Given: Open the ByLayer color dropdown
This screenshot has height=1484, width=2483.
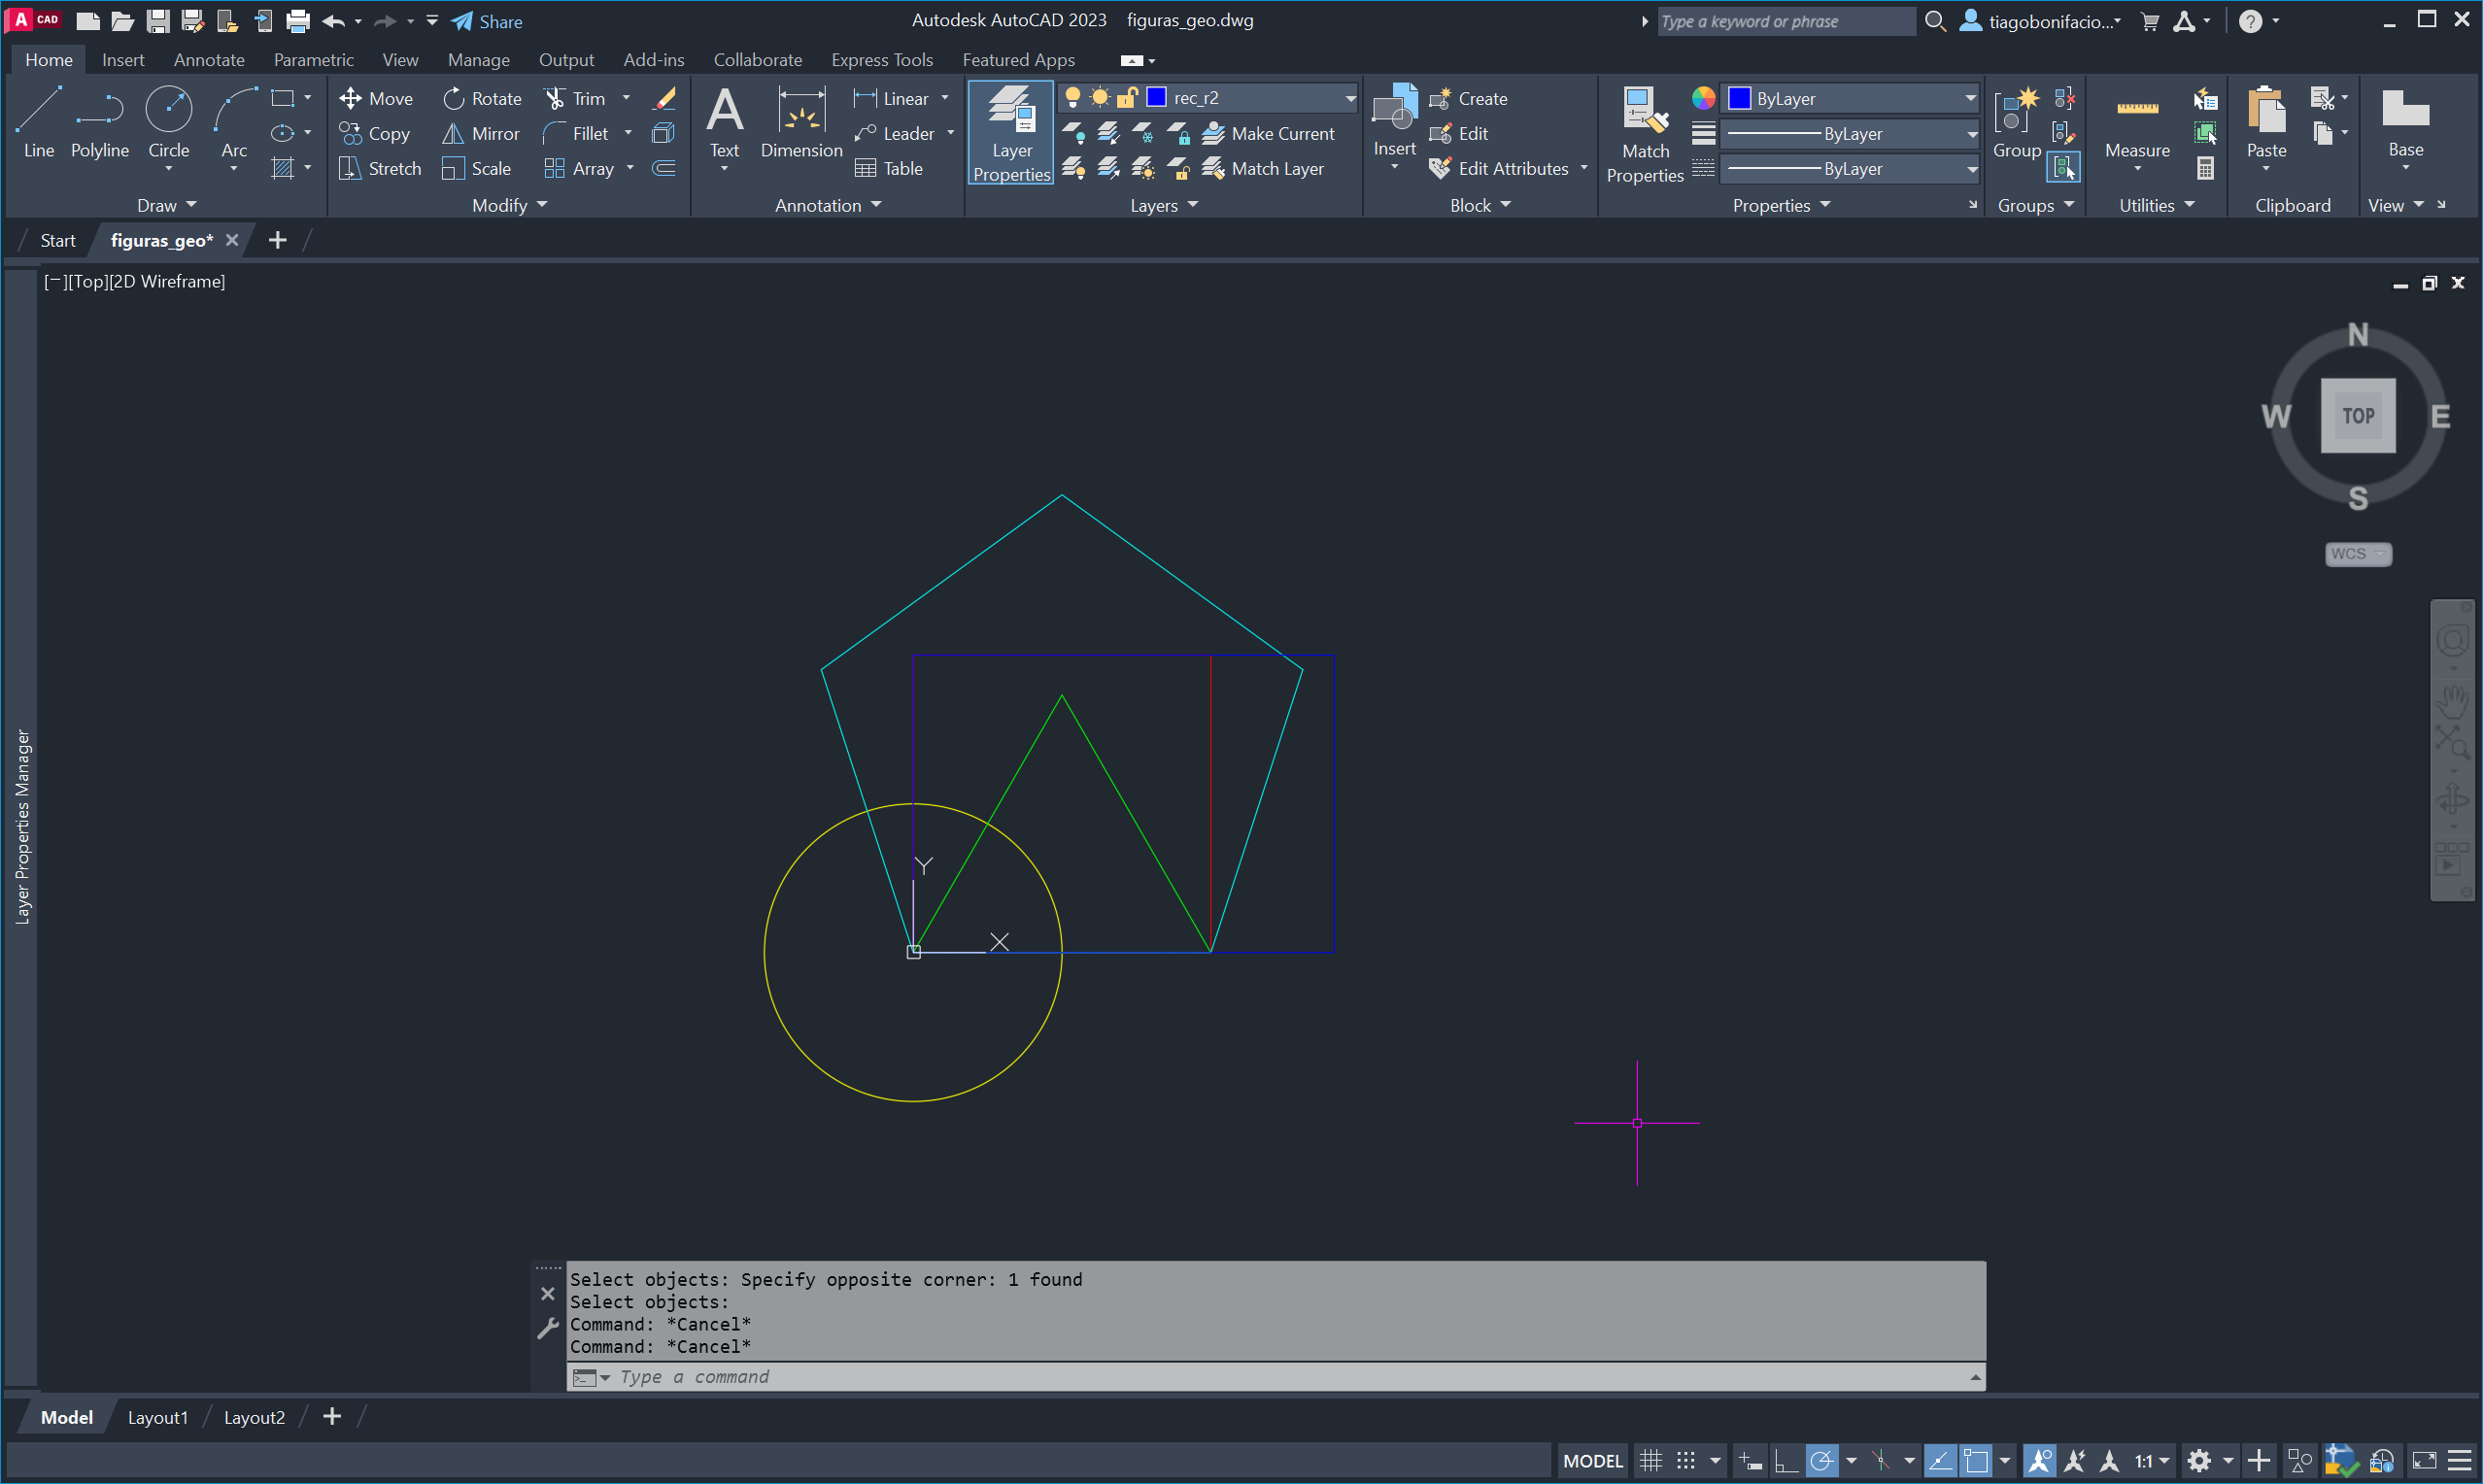Looking at the screenshot, I should pos(1969,98).
